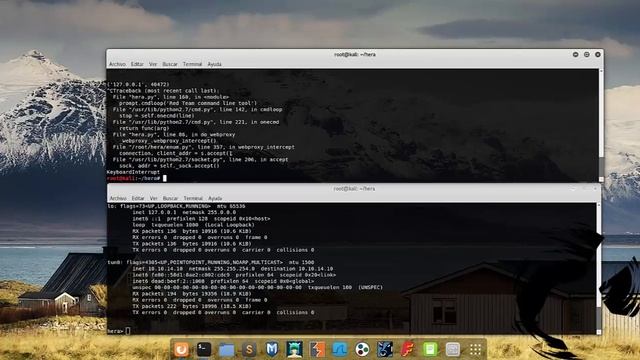This screenshot has width=640, height=360.
Task: Open Archivo menu in top terminal
Action: pos(117,64)
